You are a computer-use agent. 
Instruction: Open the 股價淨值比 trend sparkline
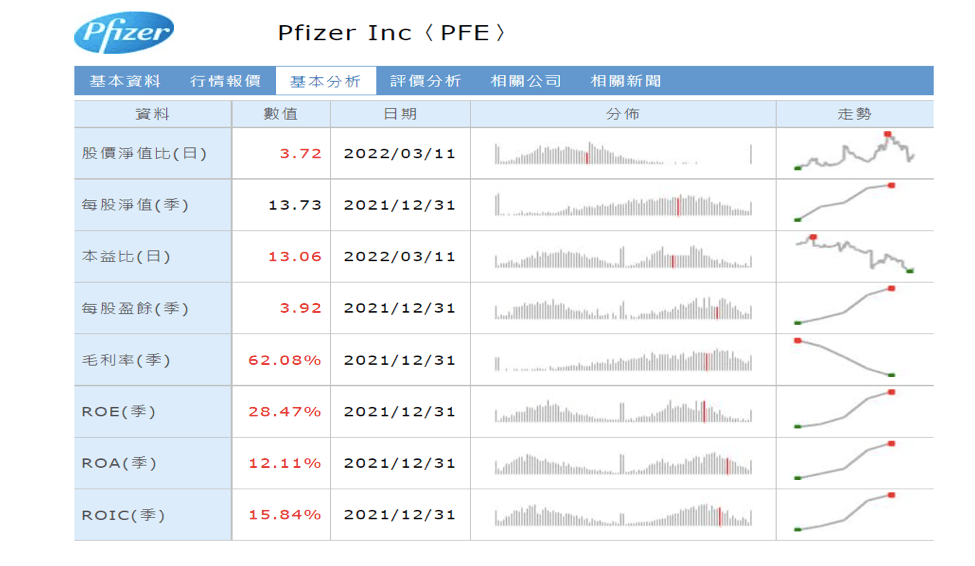click(854, 153)
